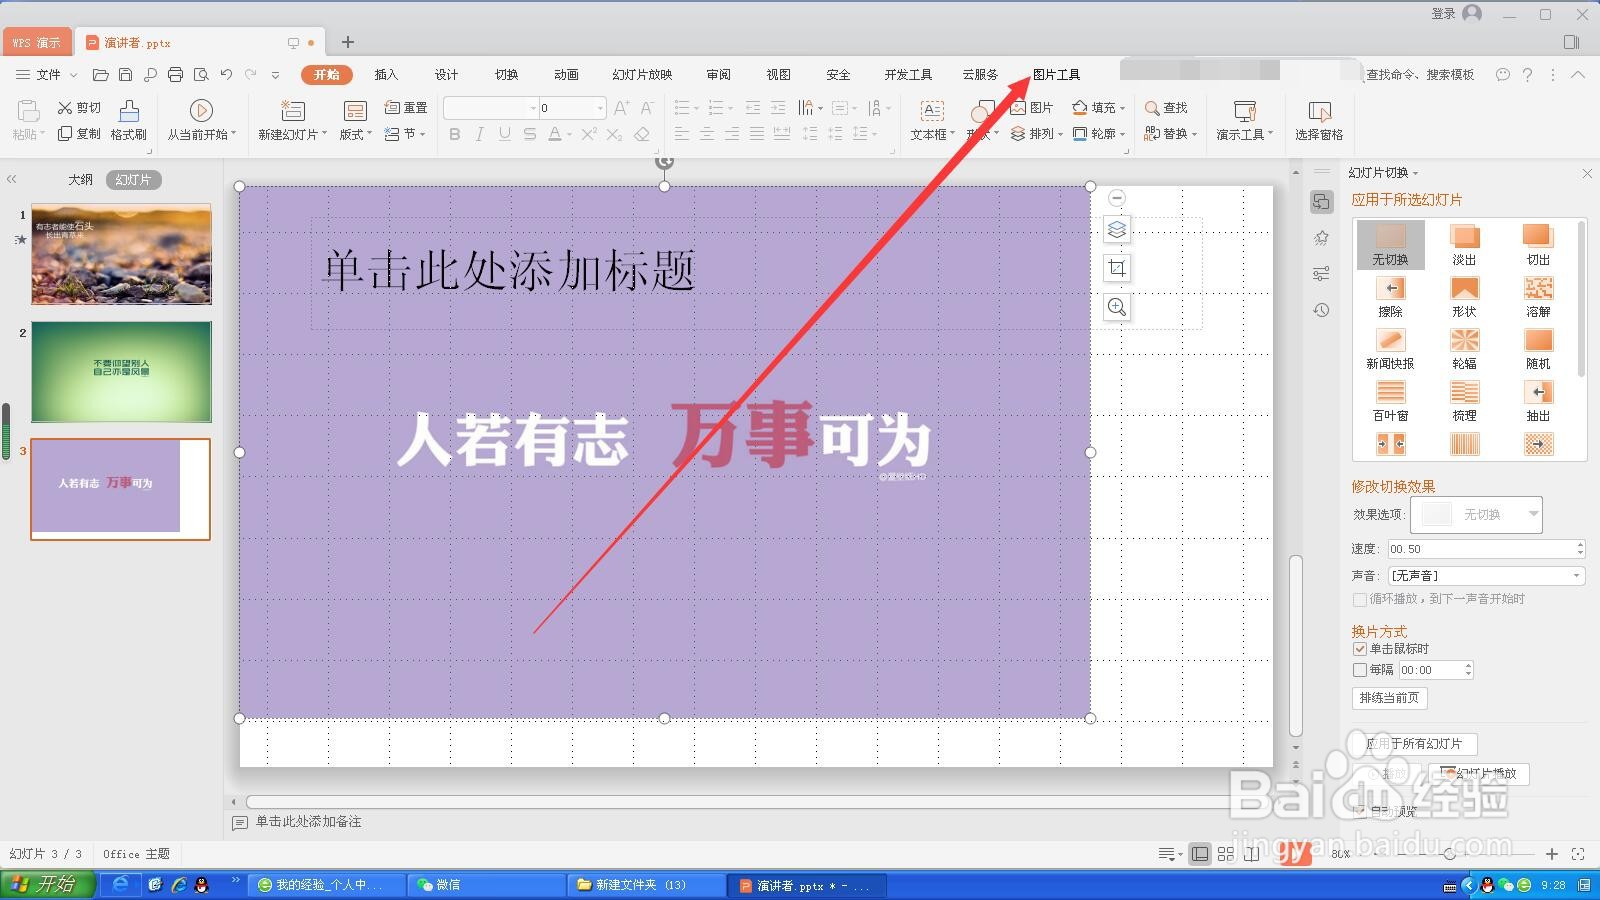This screenshot has height=900, width=1600.
Task: Select the 百叶窗 transition effect
Action: [x=1390, y=401]
